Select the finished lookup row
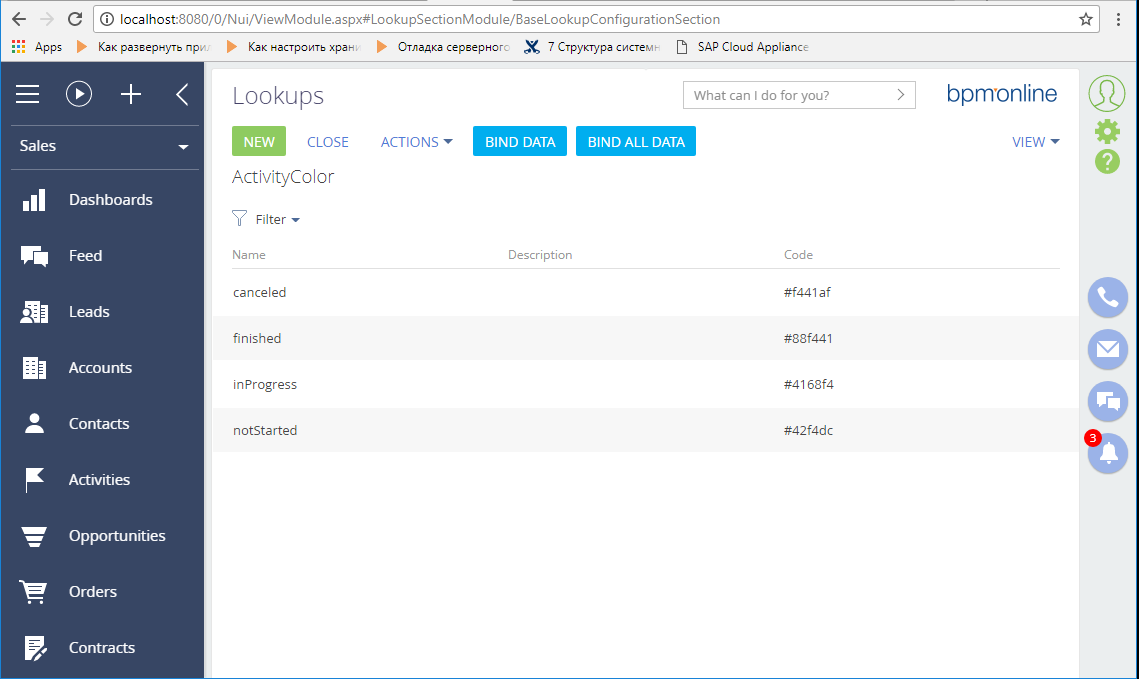1139x679 pixels. (645, 338)
